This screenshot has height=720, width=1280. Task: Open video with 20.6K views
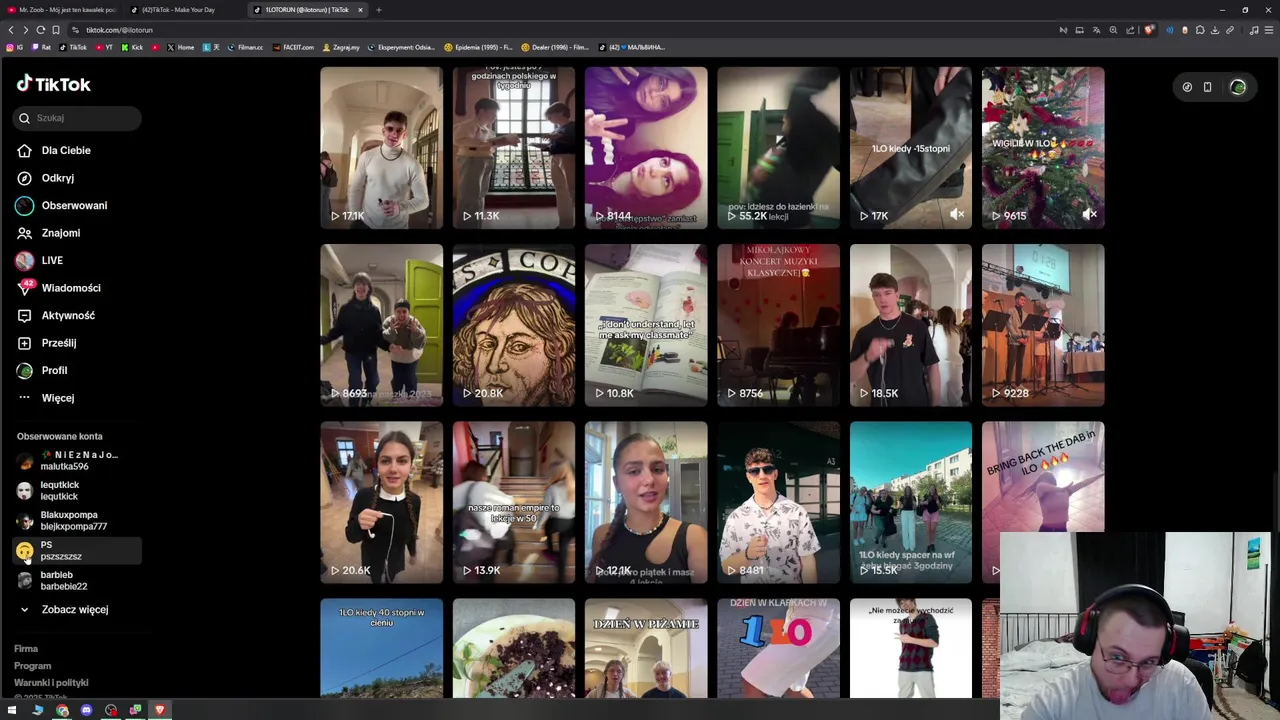click(x=381, y=502)
